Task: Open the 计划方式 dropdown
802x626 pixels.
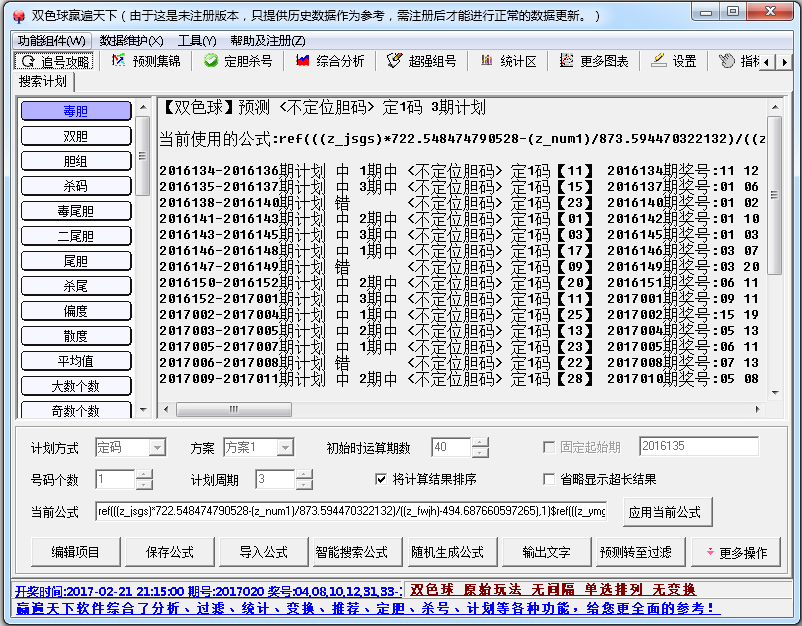Action: coord(157,448)
